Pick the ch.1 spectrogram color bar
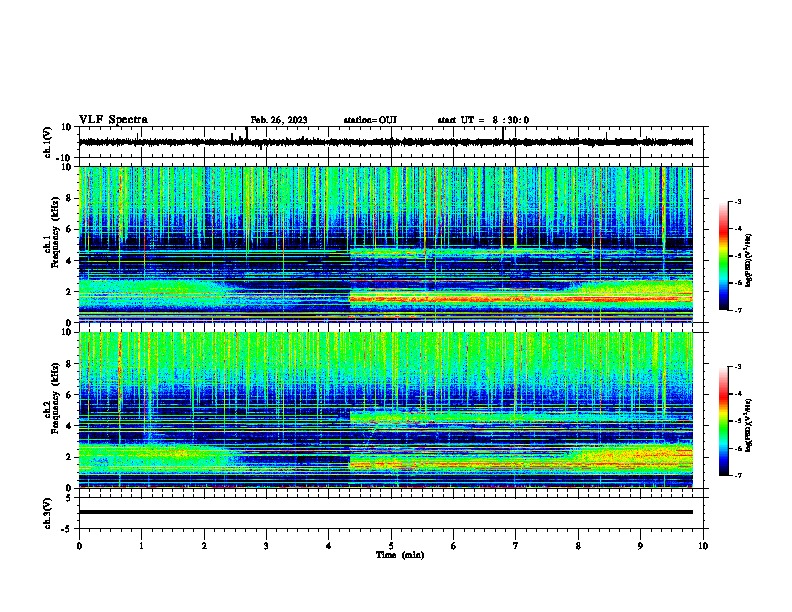This screenshot has width=792, height=612. [724, 256]
